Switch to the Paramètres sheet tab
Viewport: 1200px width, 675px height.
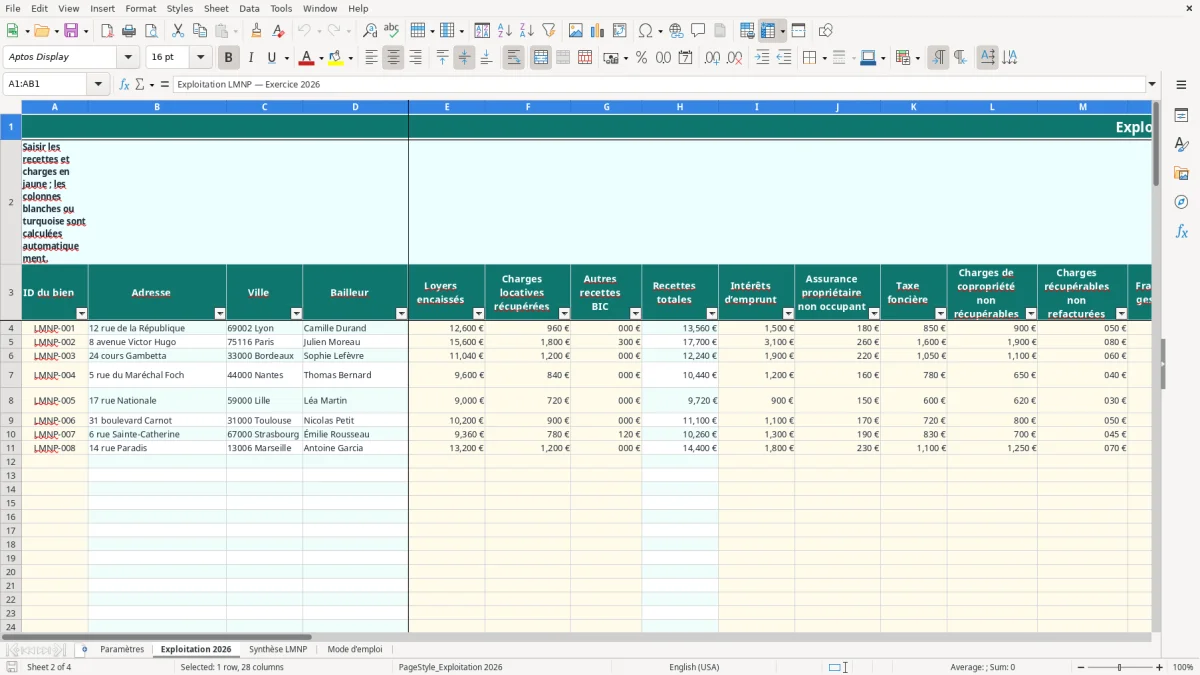(x=122, y=650)
